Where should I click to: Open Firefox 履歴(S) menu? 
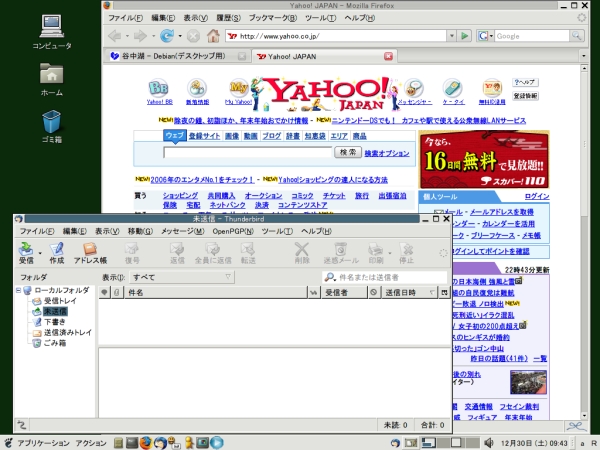pyautogui.click(x=228, y=18)
